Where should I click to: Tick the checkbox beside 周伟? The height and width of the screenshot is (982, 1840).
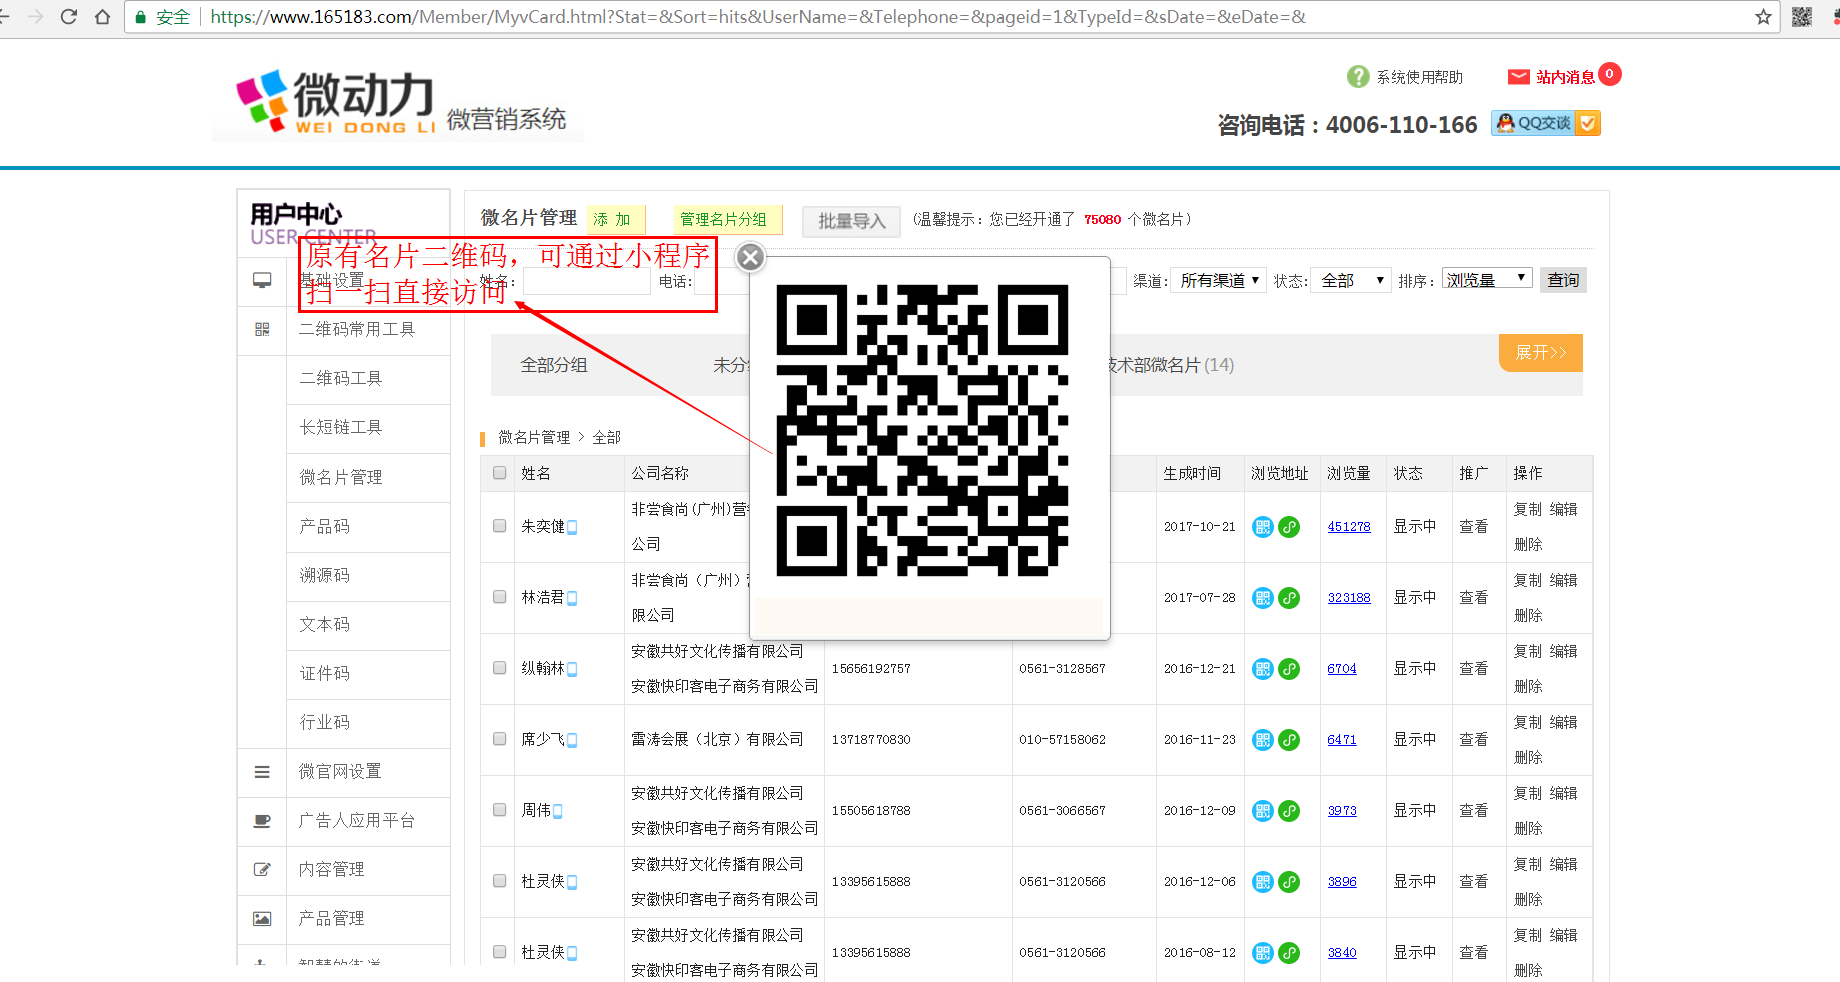(x=500, y=810)
